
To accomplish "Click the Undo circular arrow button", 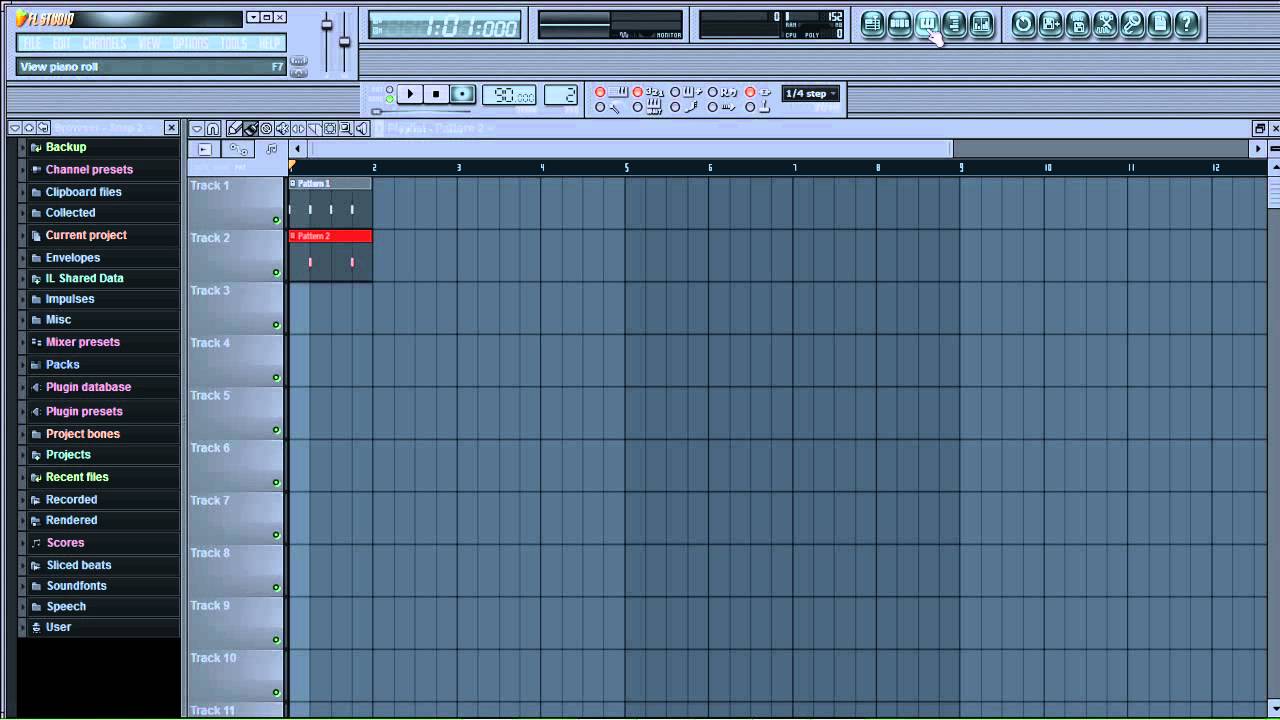I will pos(1023,24).
